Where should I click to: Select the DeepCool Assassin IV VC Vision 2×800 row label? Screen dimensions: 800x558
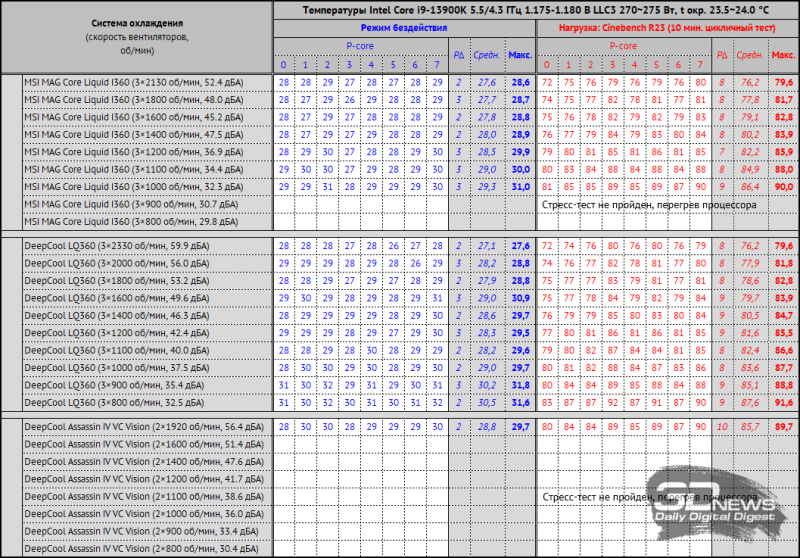[142, 549]
